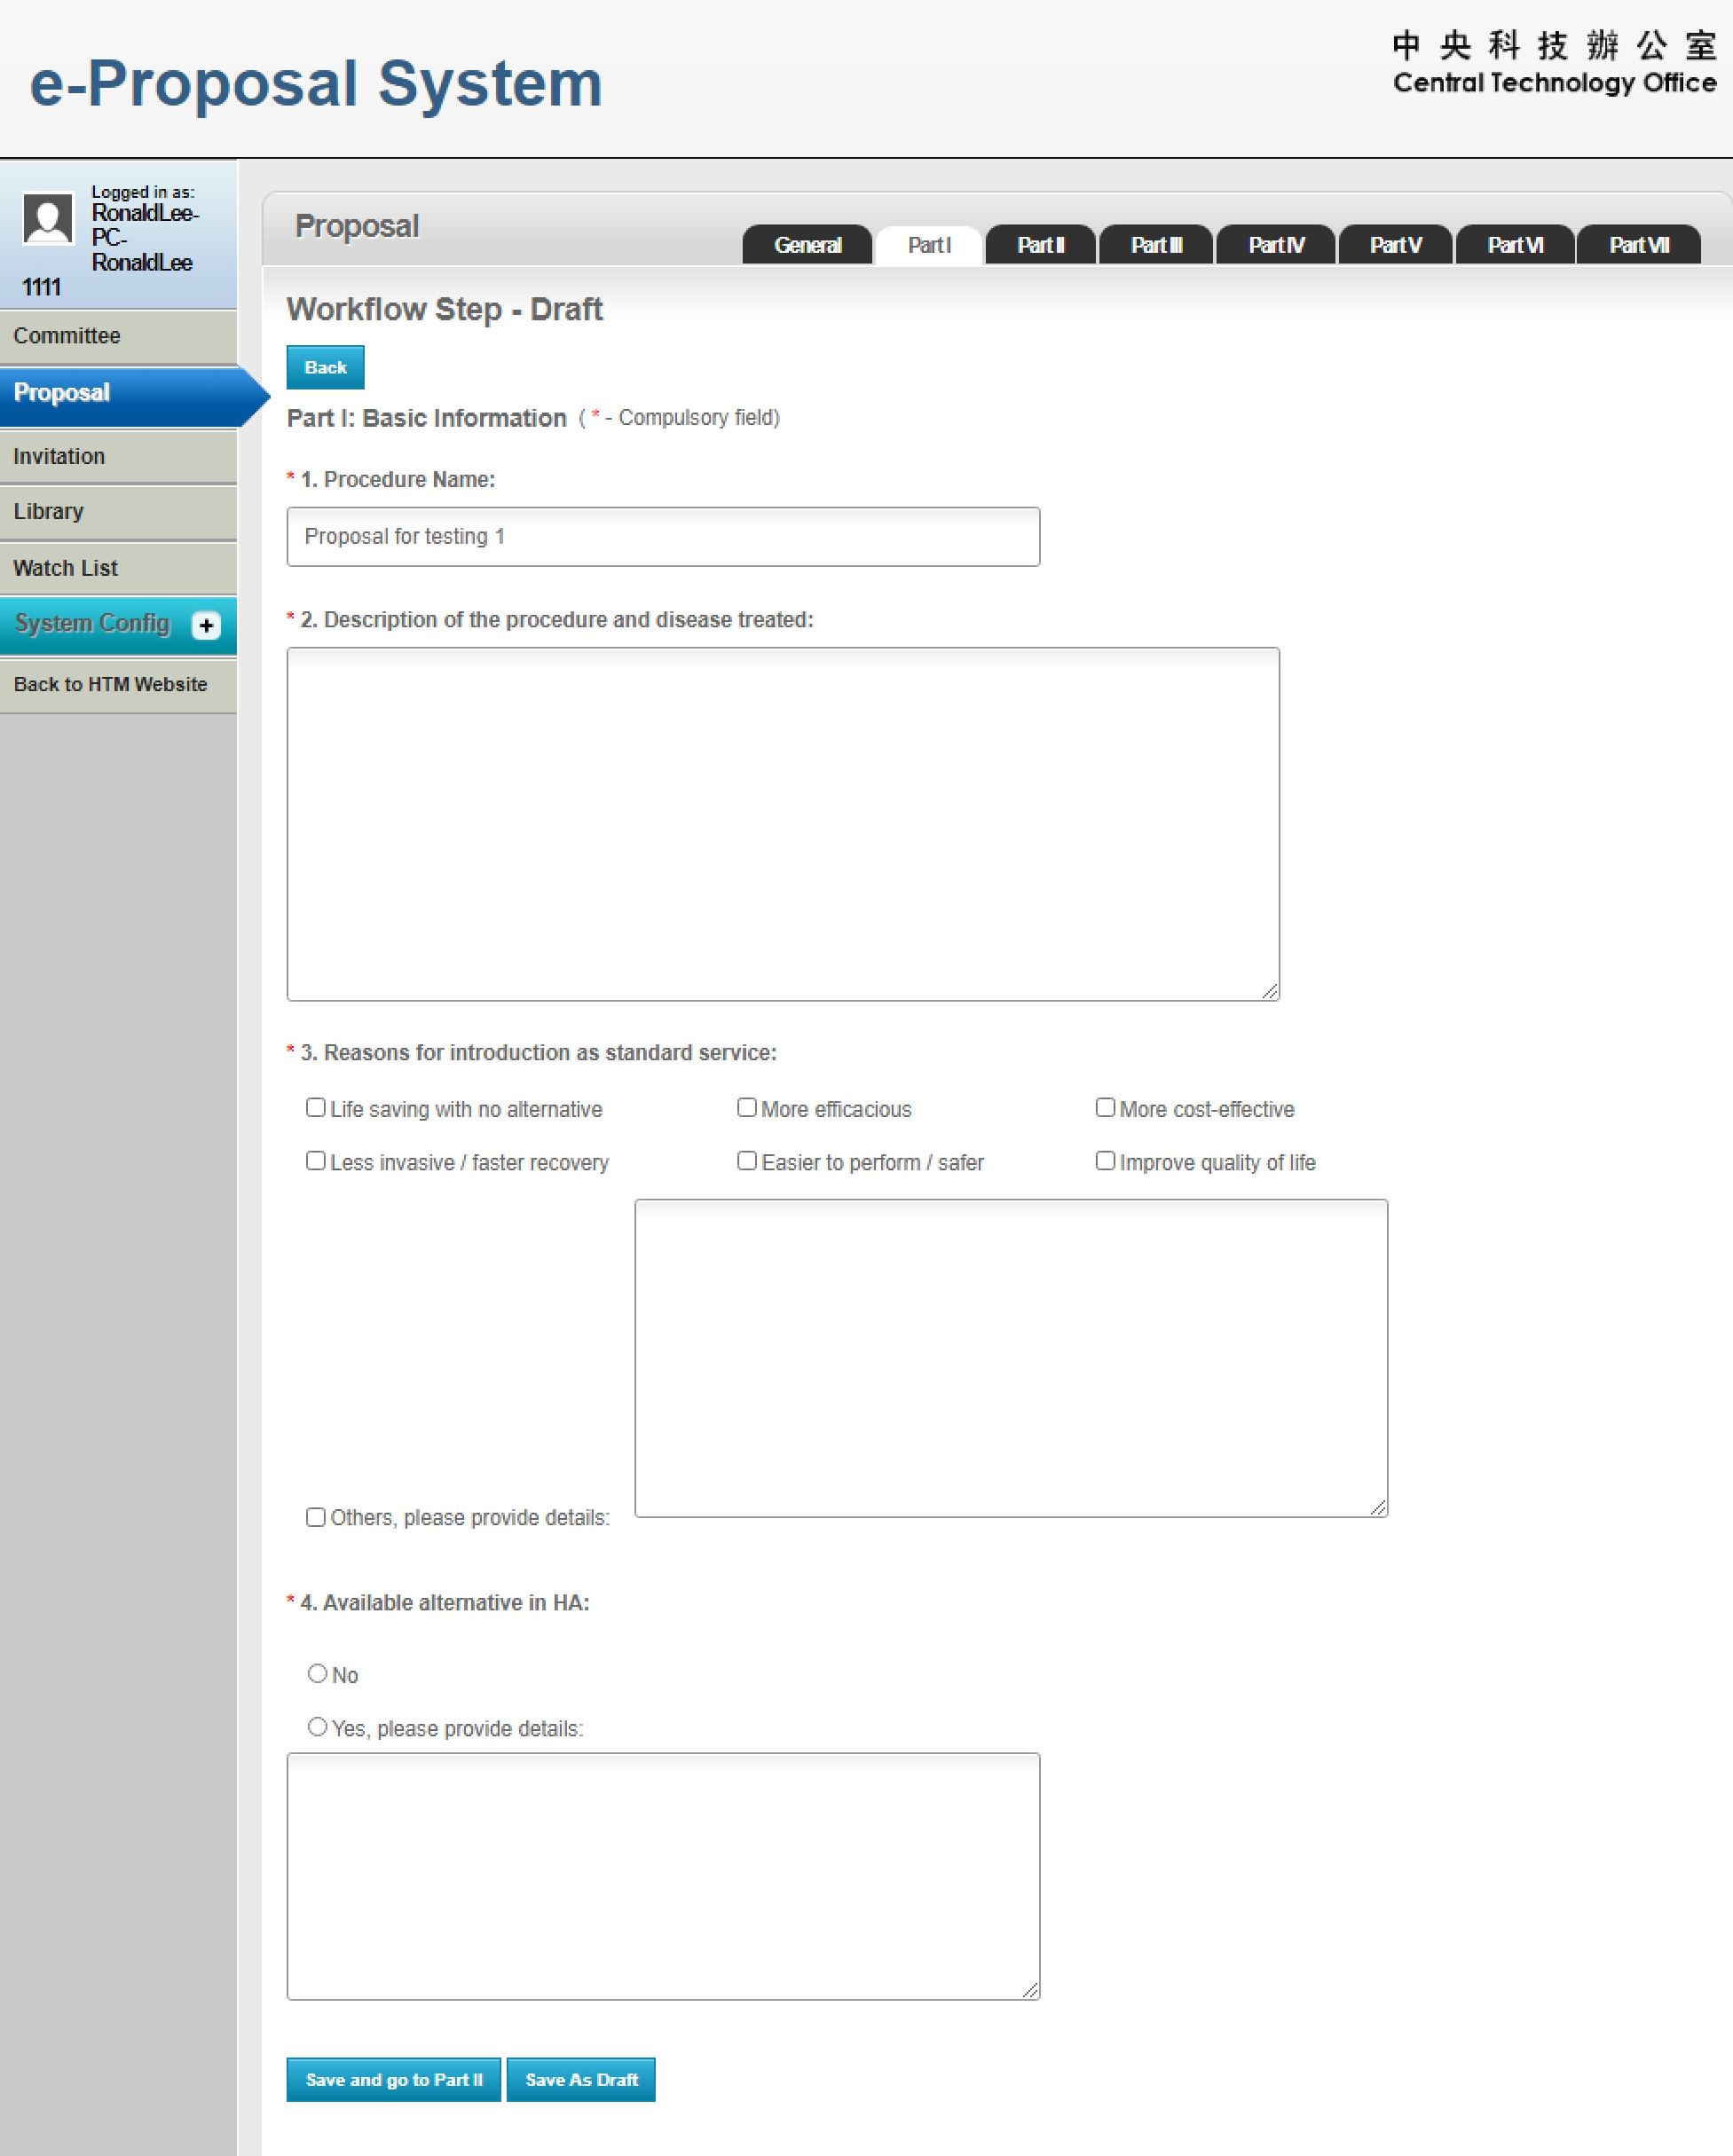
Task: Tick Others, please provide details checkbox
Action: click(x=316, y=1517)
